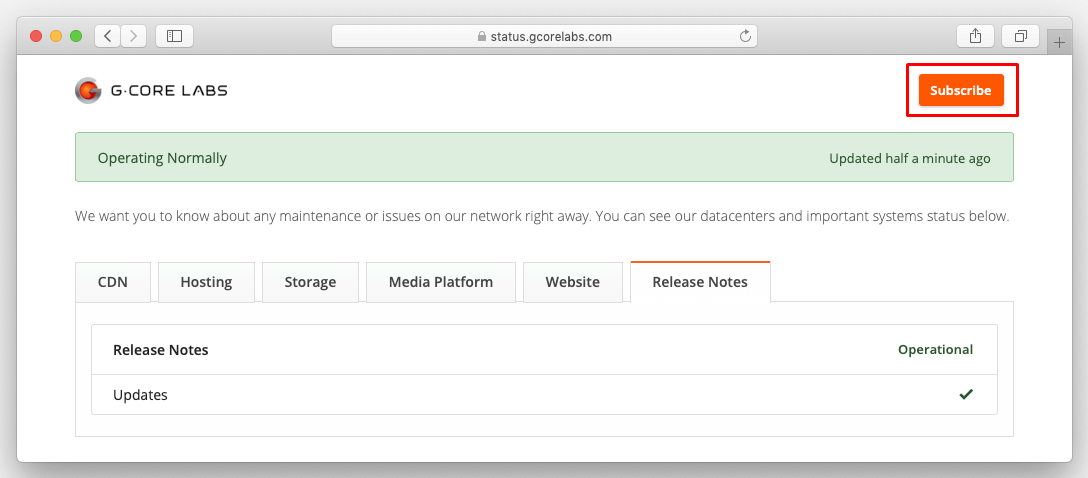Image resolution: width=1088 pixels, height=478 pixels.
Task: Click the Safari forward arrow
Action: tap(134, 36)
